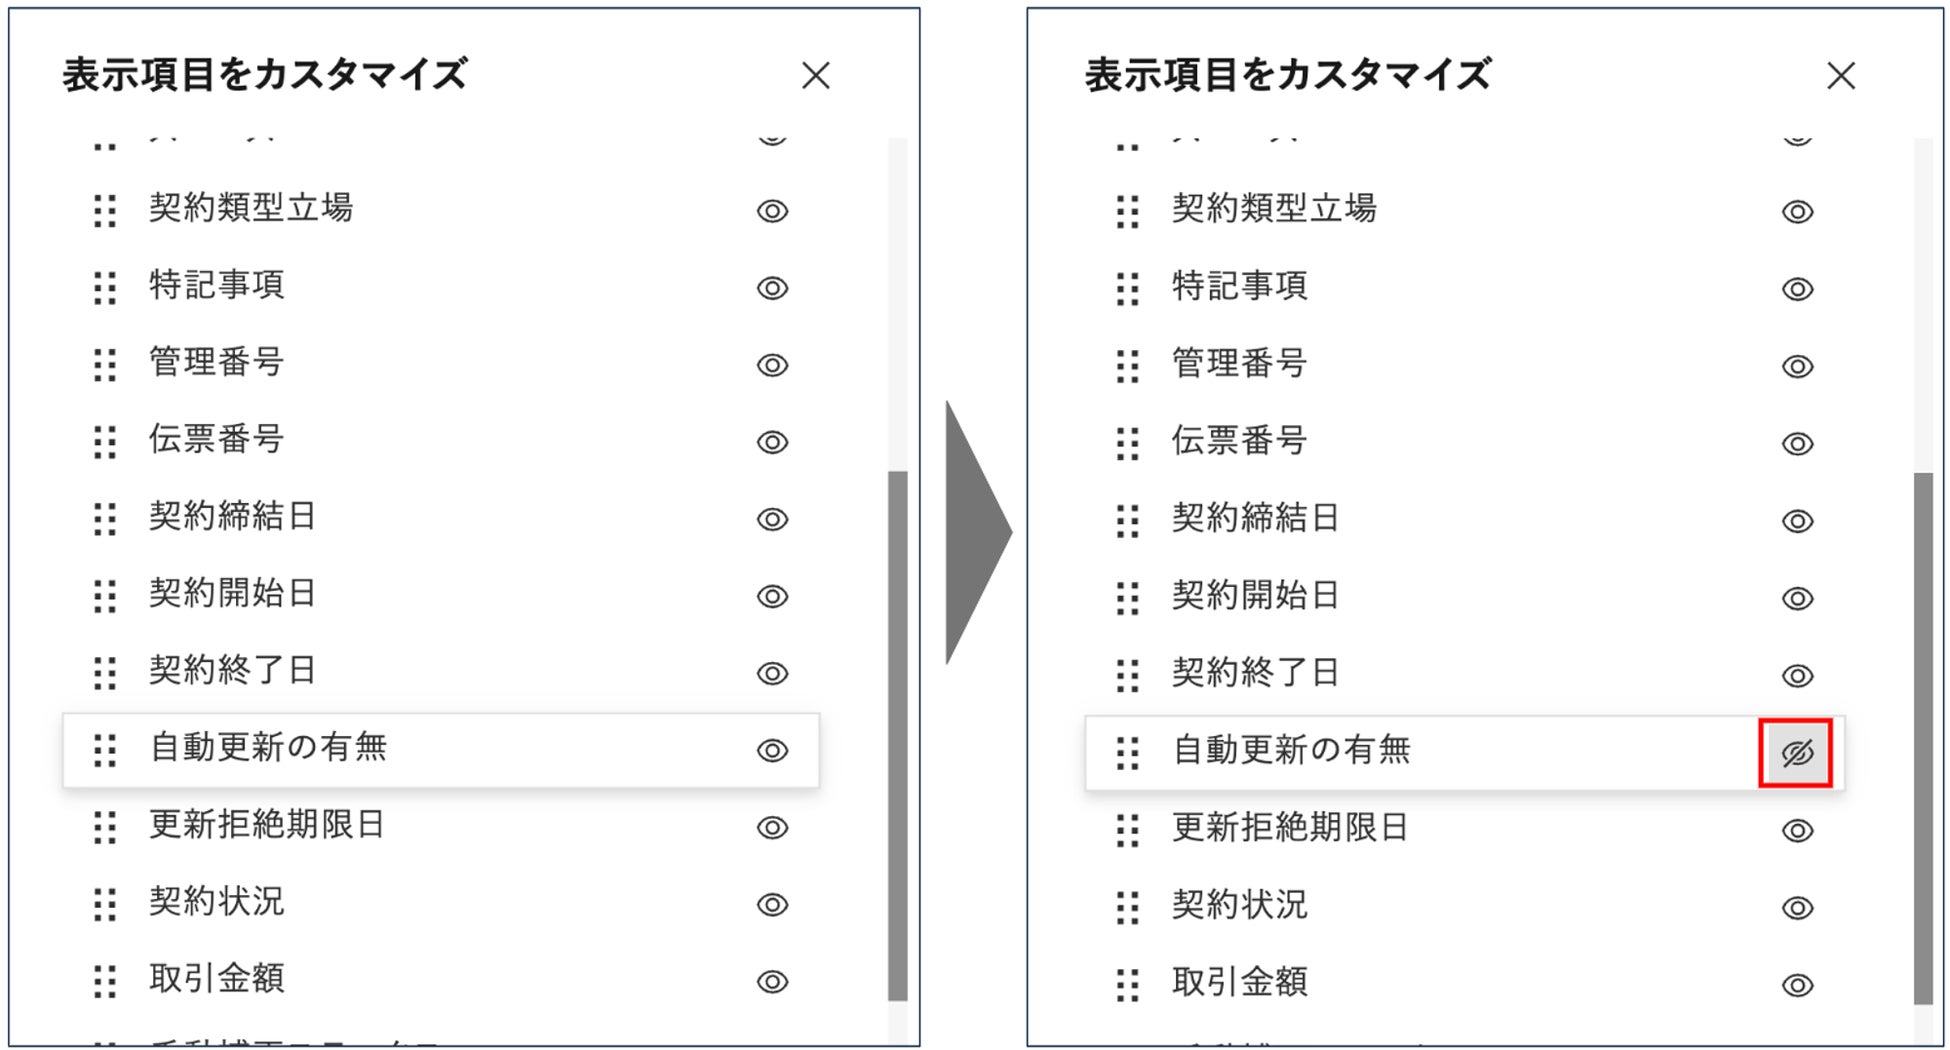The height and width of the screenshot is (1050, 1950).
Task: Click the crossed-out eye icon for 自動更新の有無
Action: tap(1796, 753)
